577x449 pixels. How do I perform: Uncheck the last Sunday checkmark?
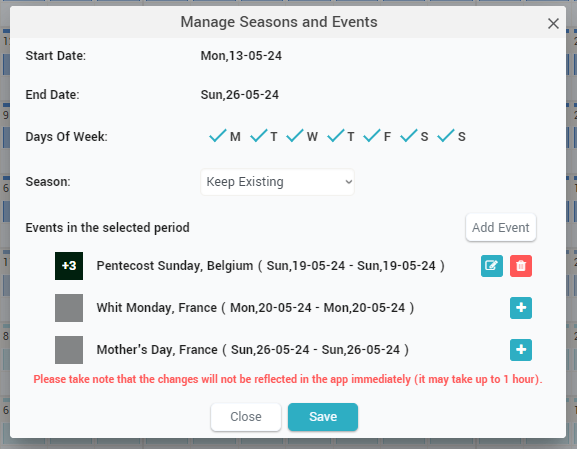click(x=446, y=136)
